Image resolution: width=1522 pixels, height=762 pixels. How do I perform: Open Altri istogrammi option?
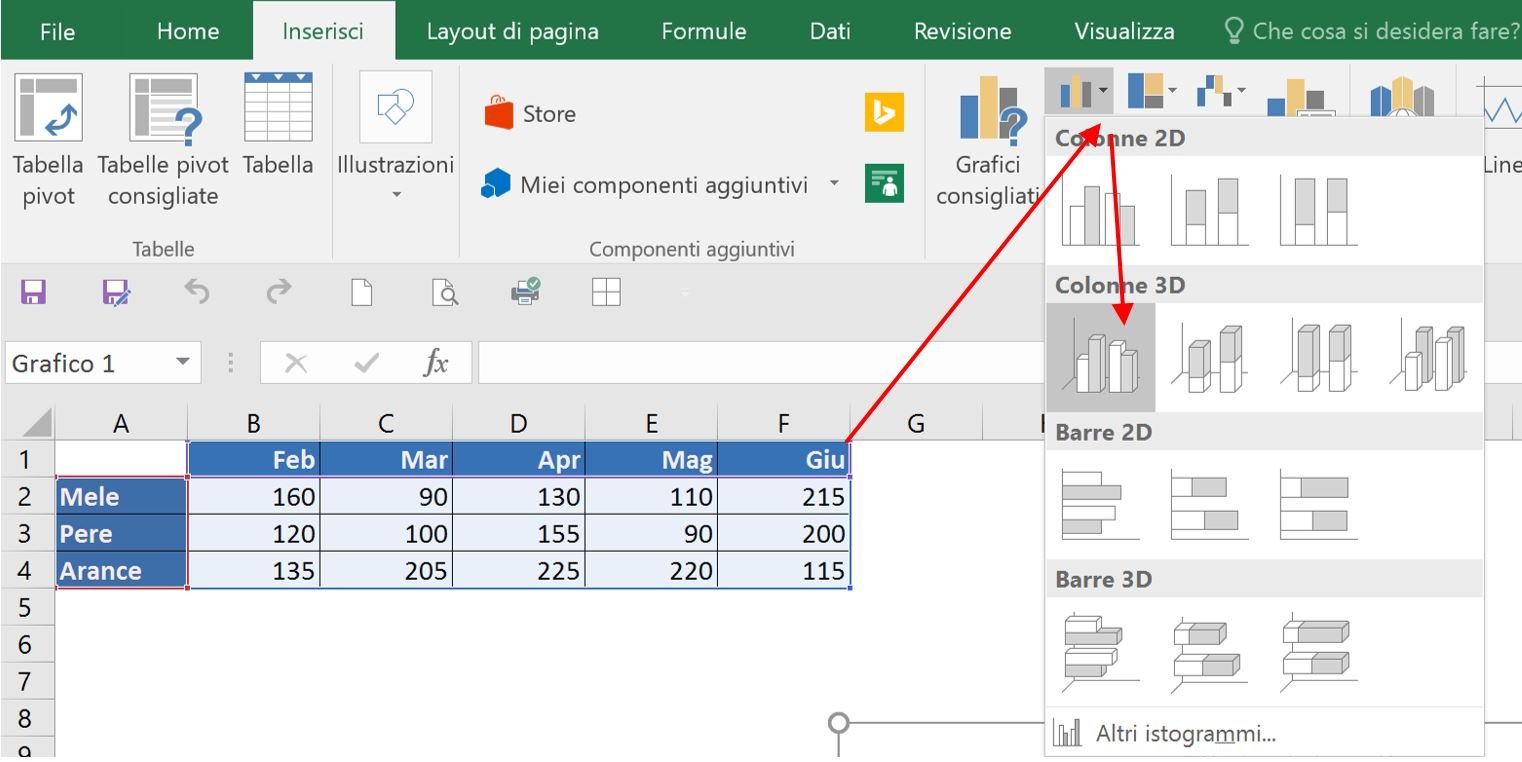(1264, 733)
